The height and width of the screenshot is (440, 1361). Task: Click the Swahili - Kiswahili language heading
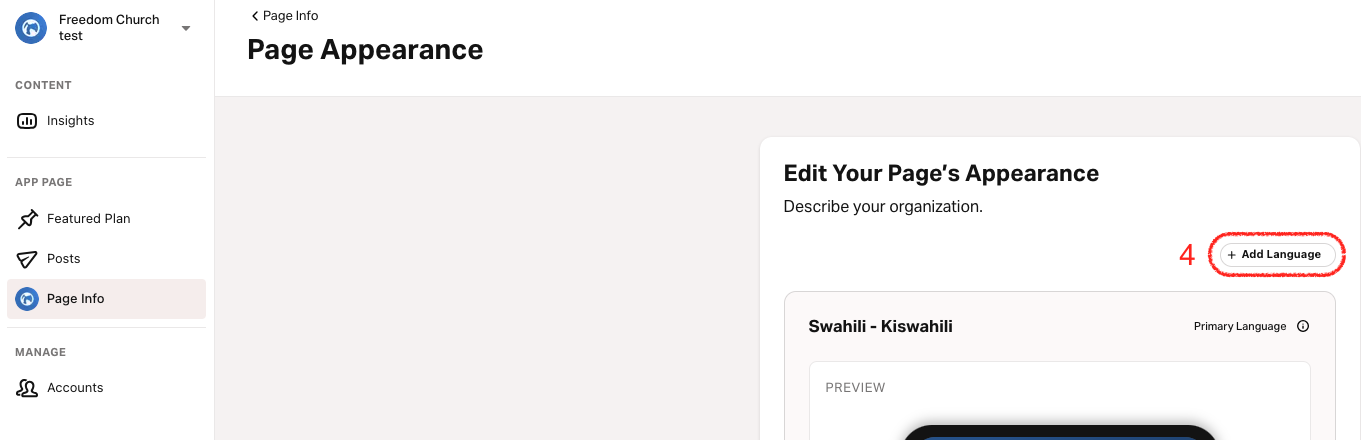point(880,327)
